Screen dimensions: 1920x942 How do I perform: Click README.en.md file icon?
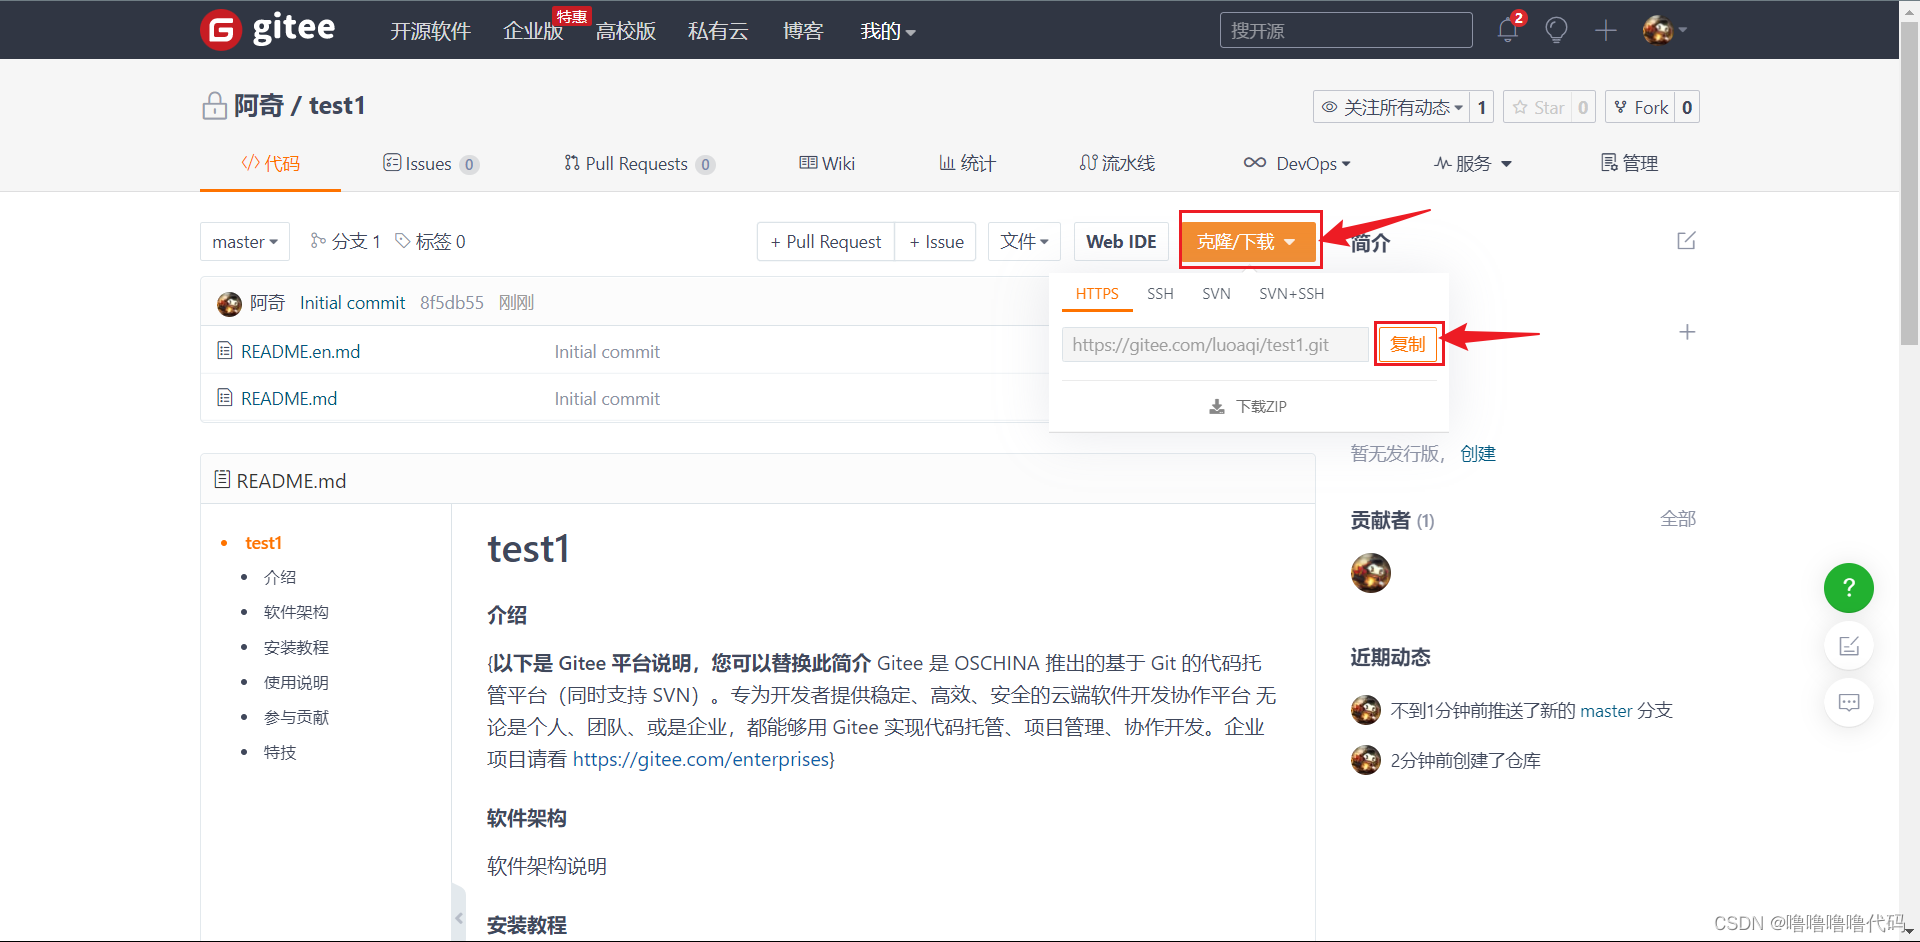[x=225, y=351]
